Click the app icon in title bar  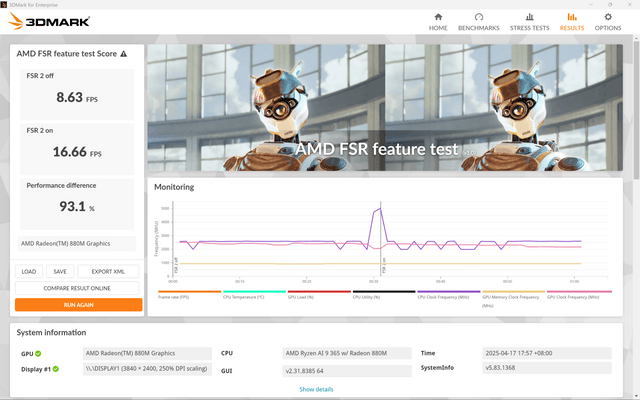coord(4,4)
